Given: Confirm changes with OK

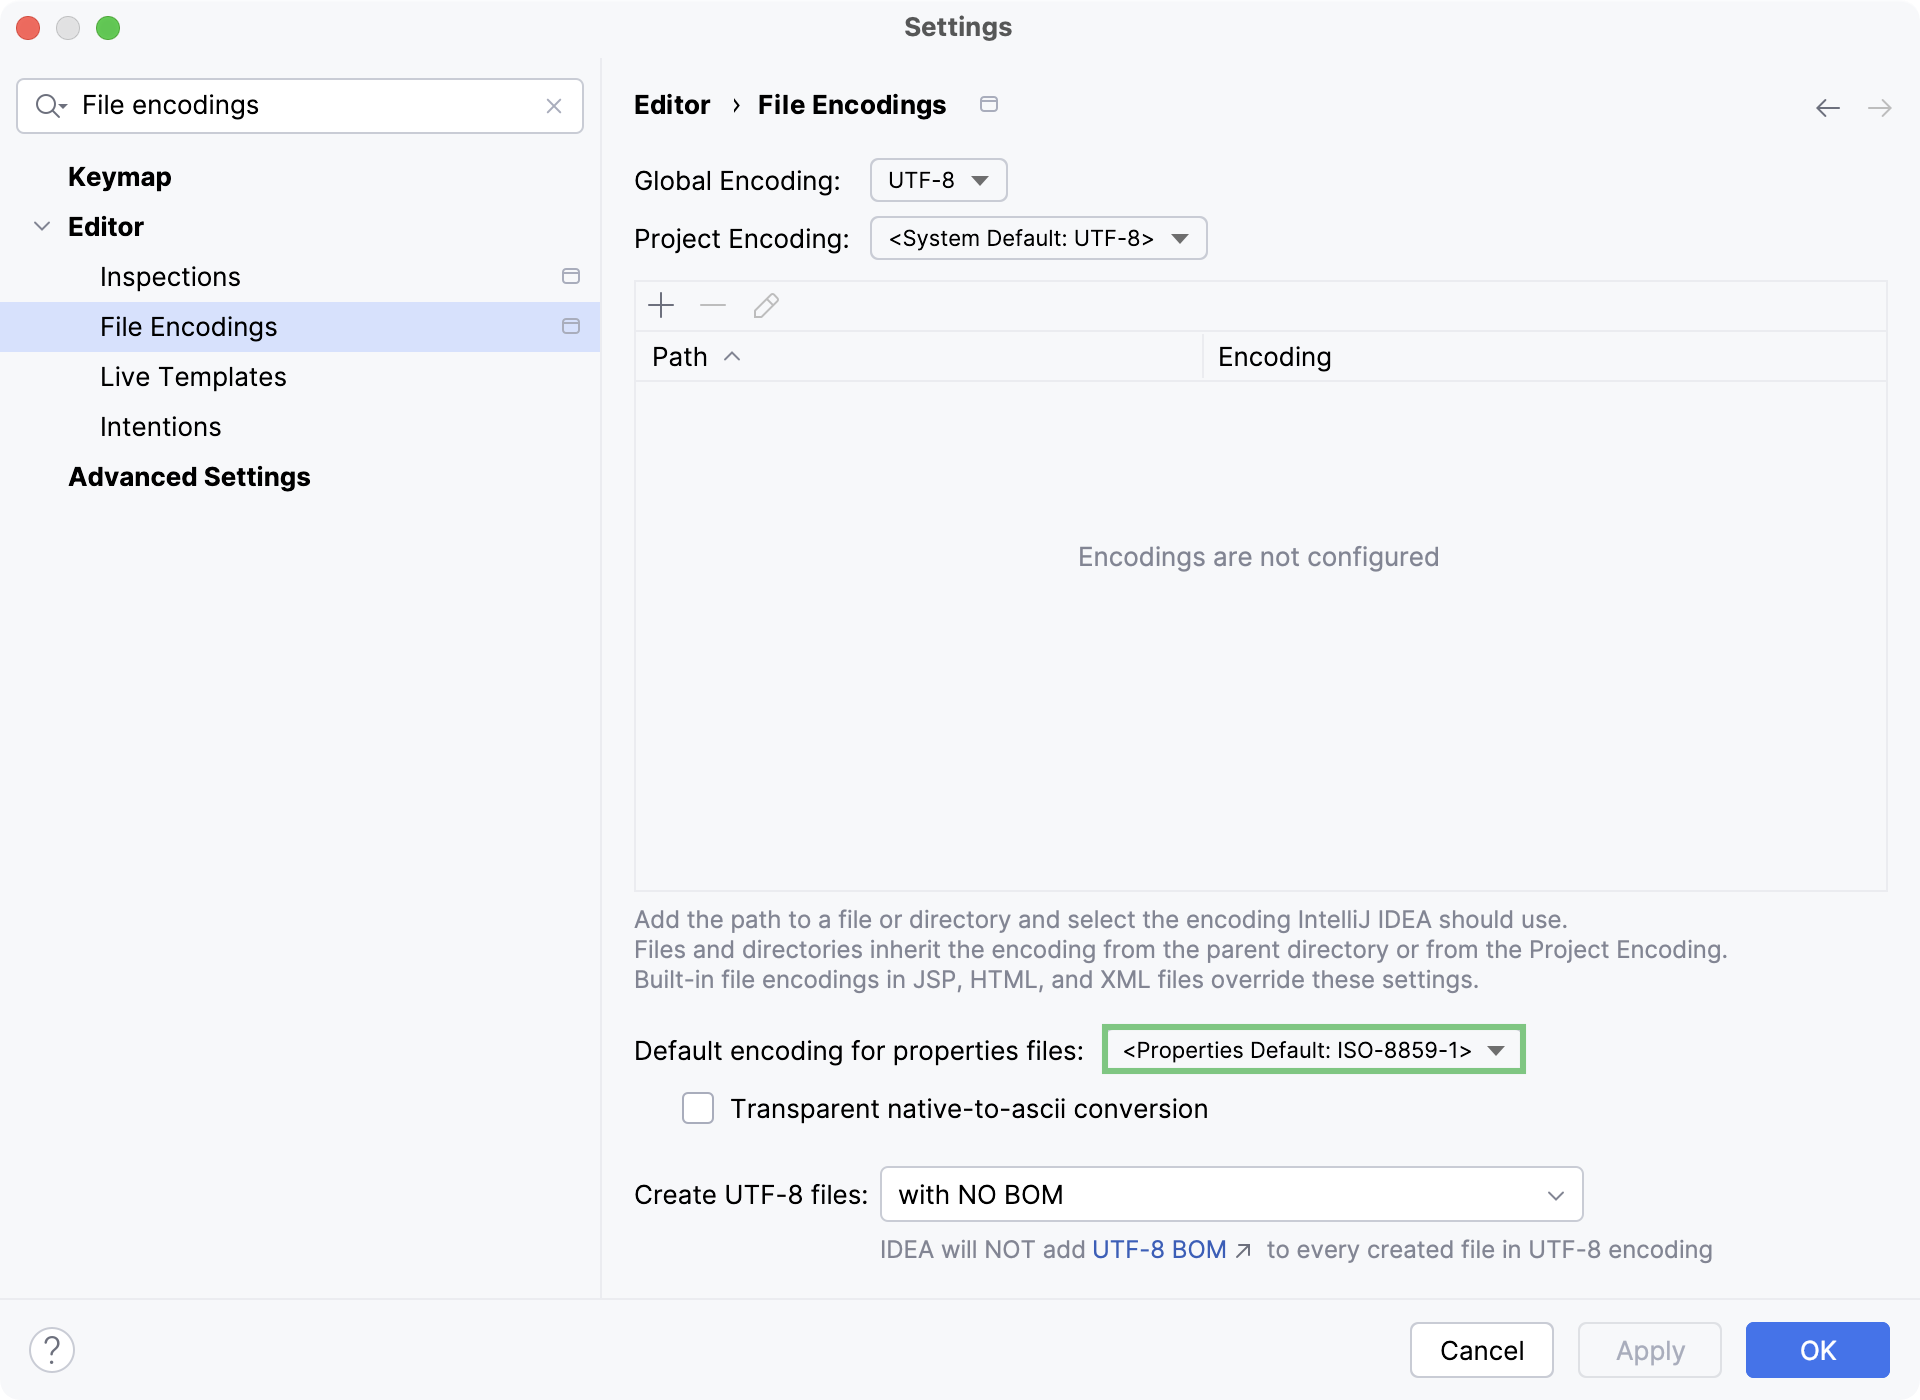Looking at the screenshot, I should [x=1816, y=1349].
